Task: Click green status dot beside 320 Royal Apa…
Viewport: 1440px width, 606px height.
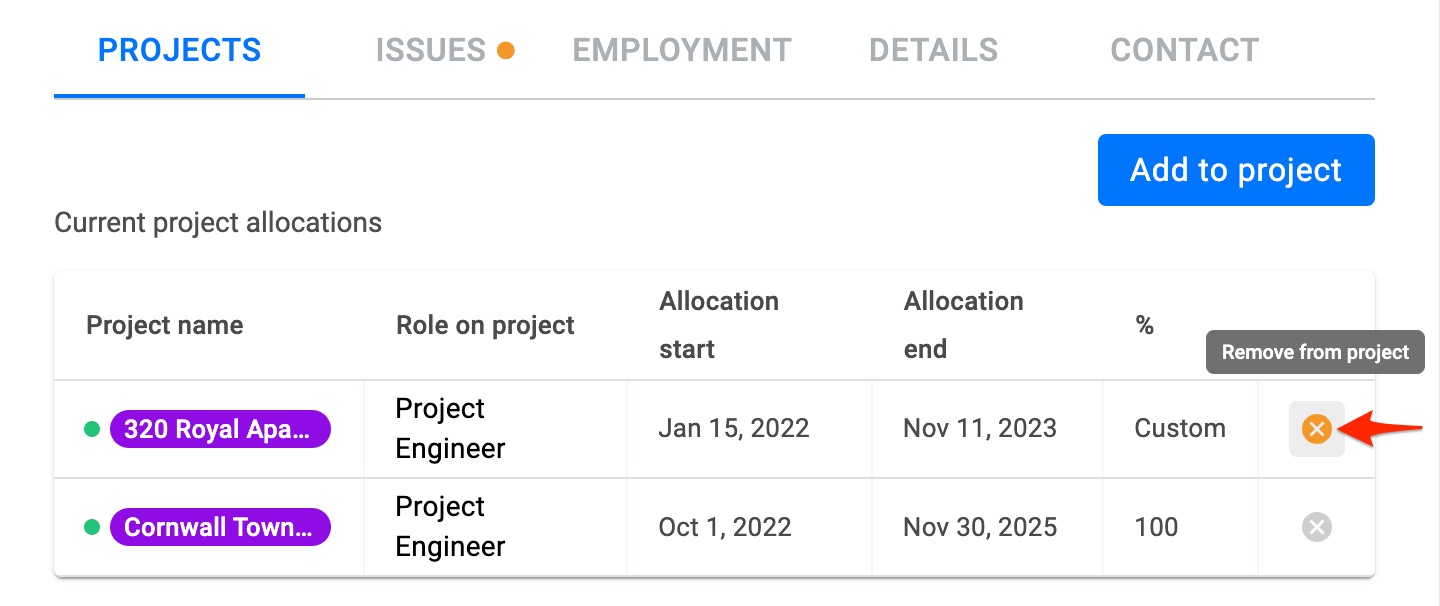Action: [x=92, y=429]
